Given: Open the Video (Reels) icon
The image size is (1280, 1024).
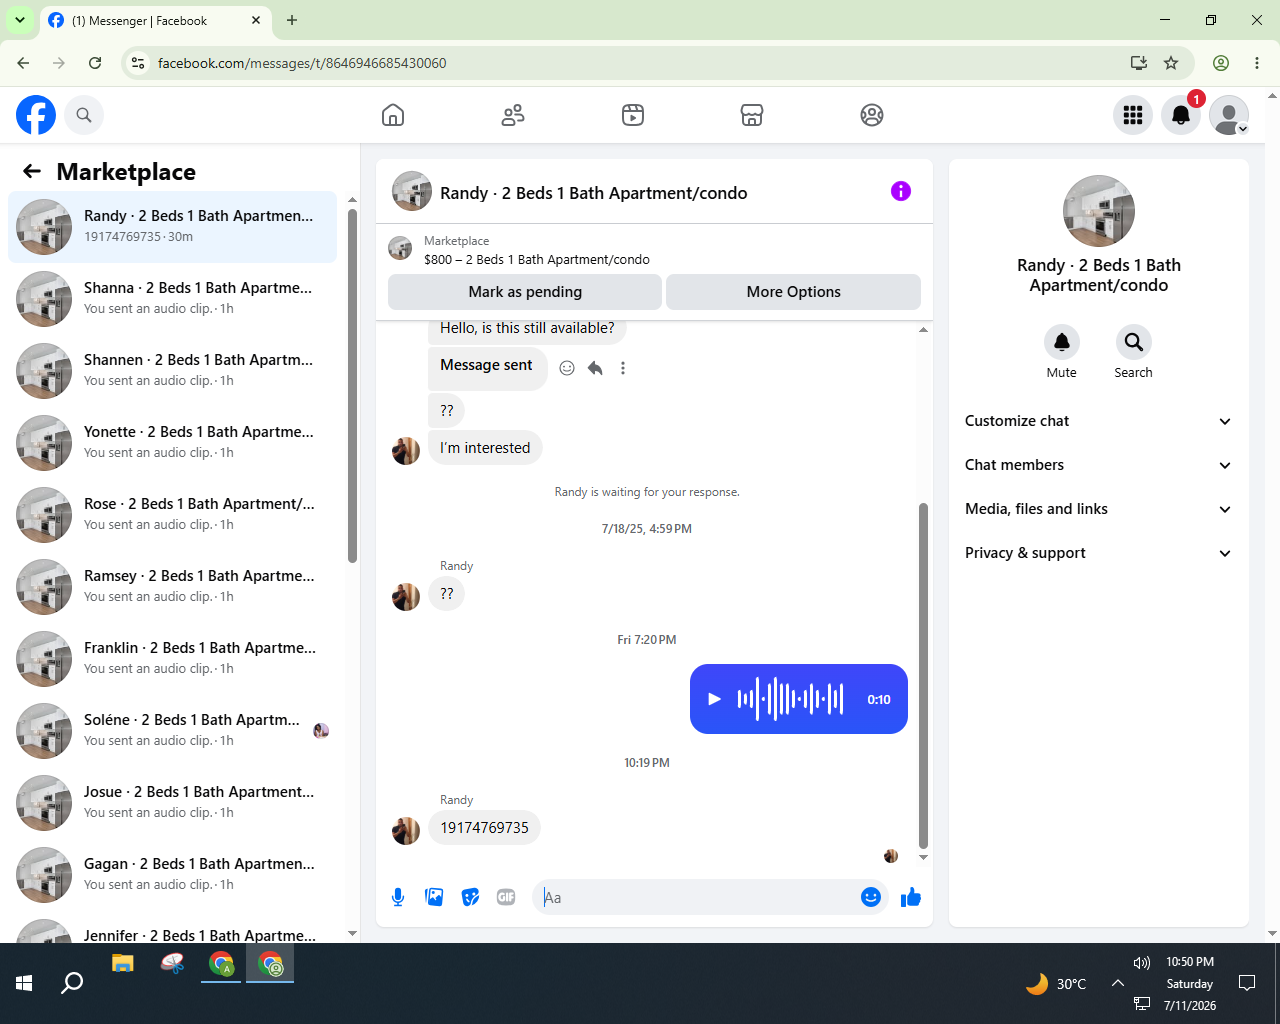Looking at the screenshot, I should coord(633,115).
